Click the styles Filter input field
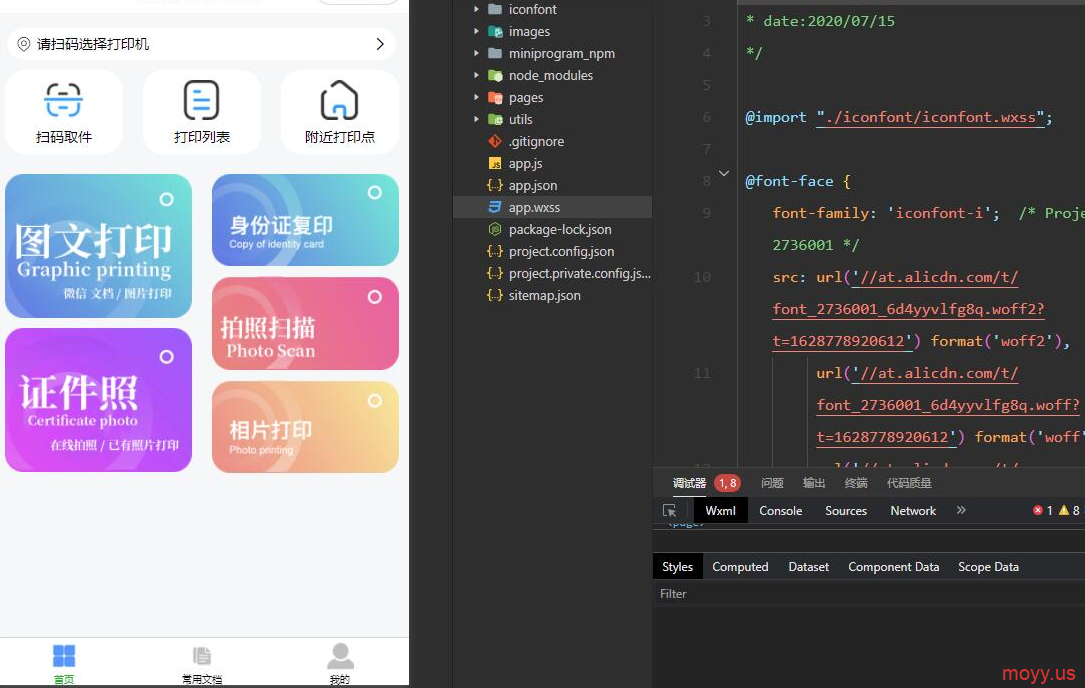 860,594
